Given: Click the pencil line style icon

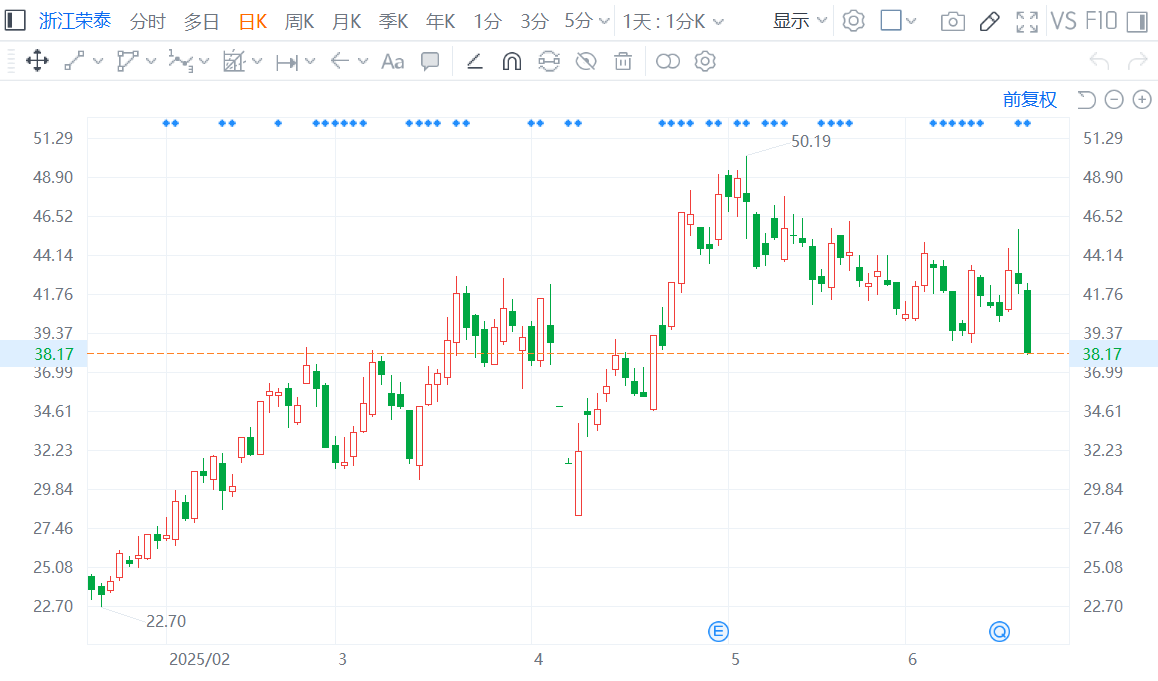Looking at the screenshot, I should [475, 61].
